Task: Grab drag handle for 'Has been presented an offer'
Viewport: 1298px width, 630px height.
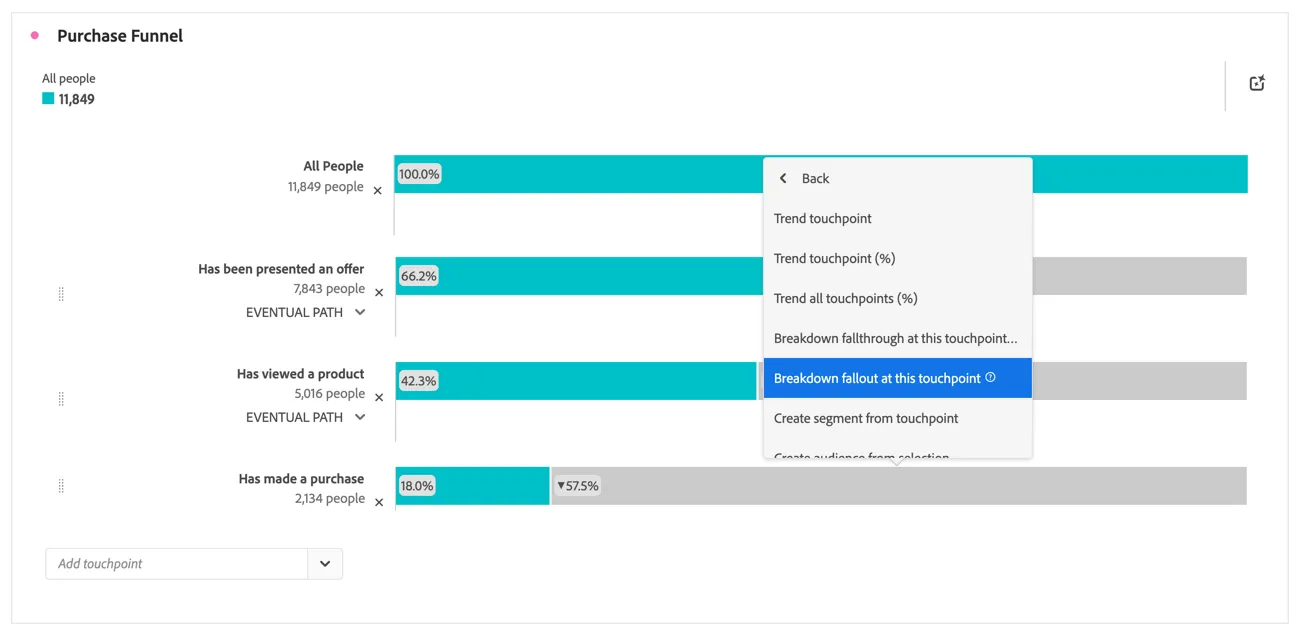Action: (x=61, y=294)
